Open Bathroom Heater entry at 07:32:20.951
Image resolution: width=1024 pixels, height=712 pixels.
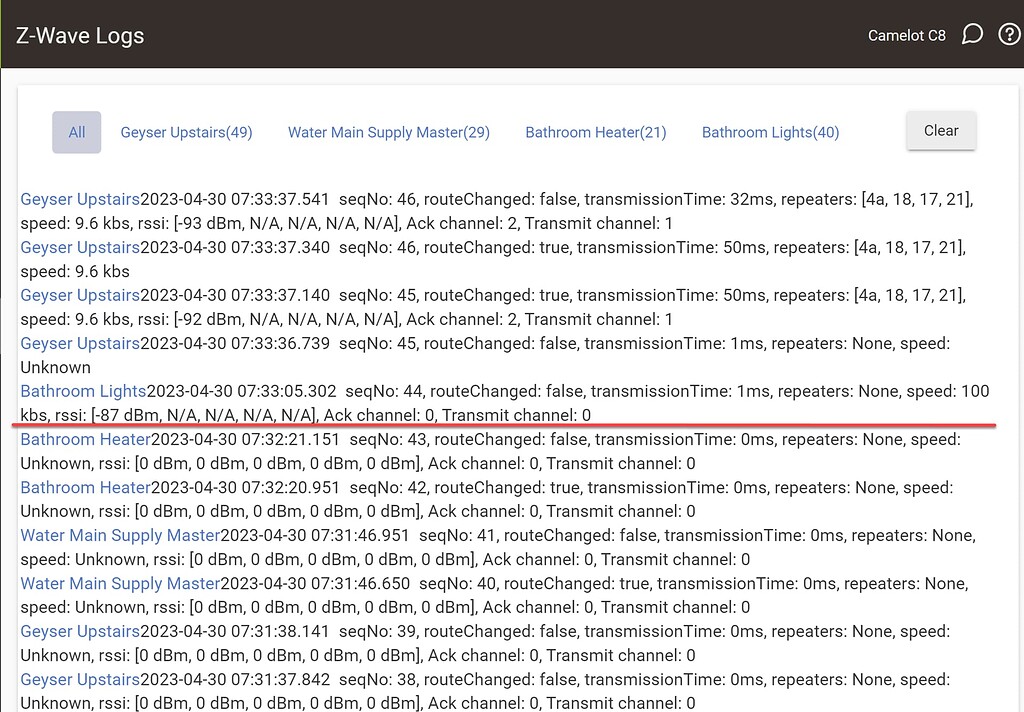85,487
